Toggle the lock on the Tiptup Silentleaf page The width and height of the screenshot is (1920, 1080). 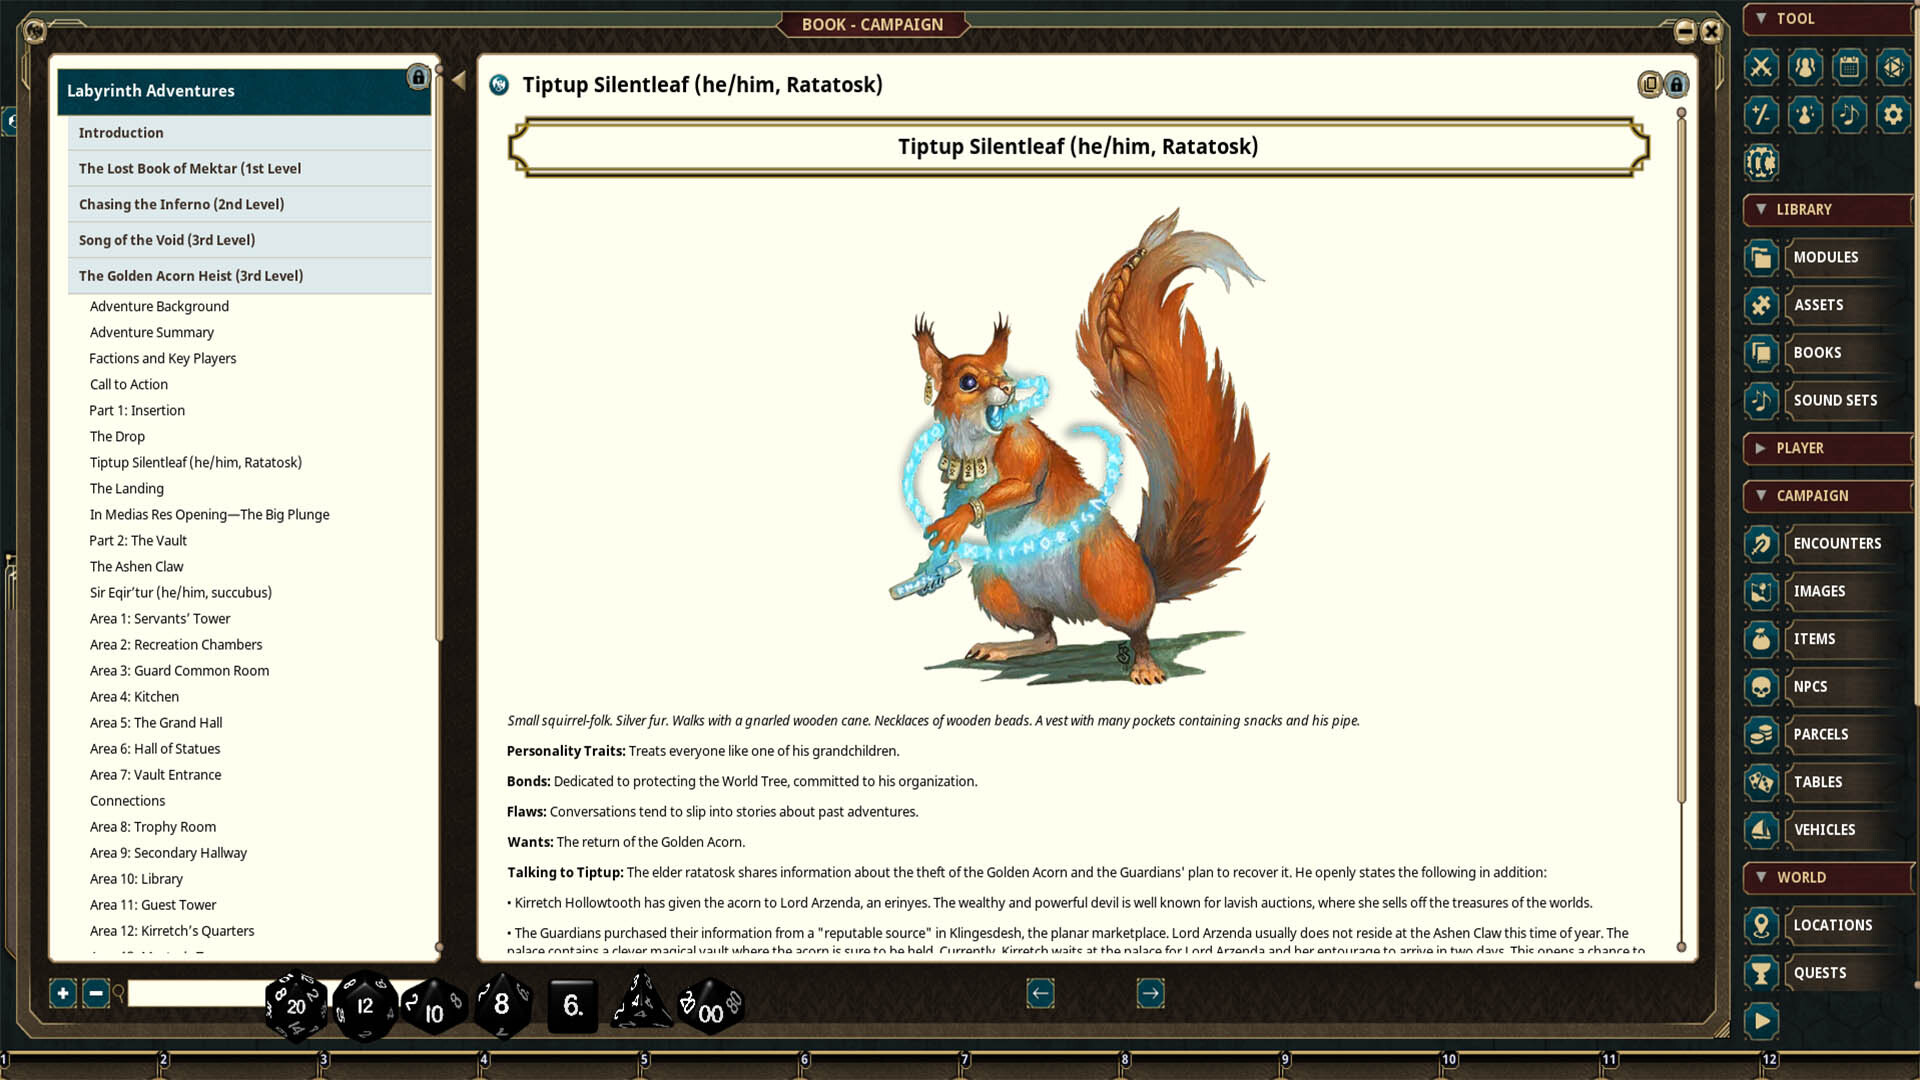click(x=1675, y=85)
